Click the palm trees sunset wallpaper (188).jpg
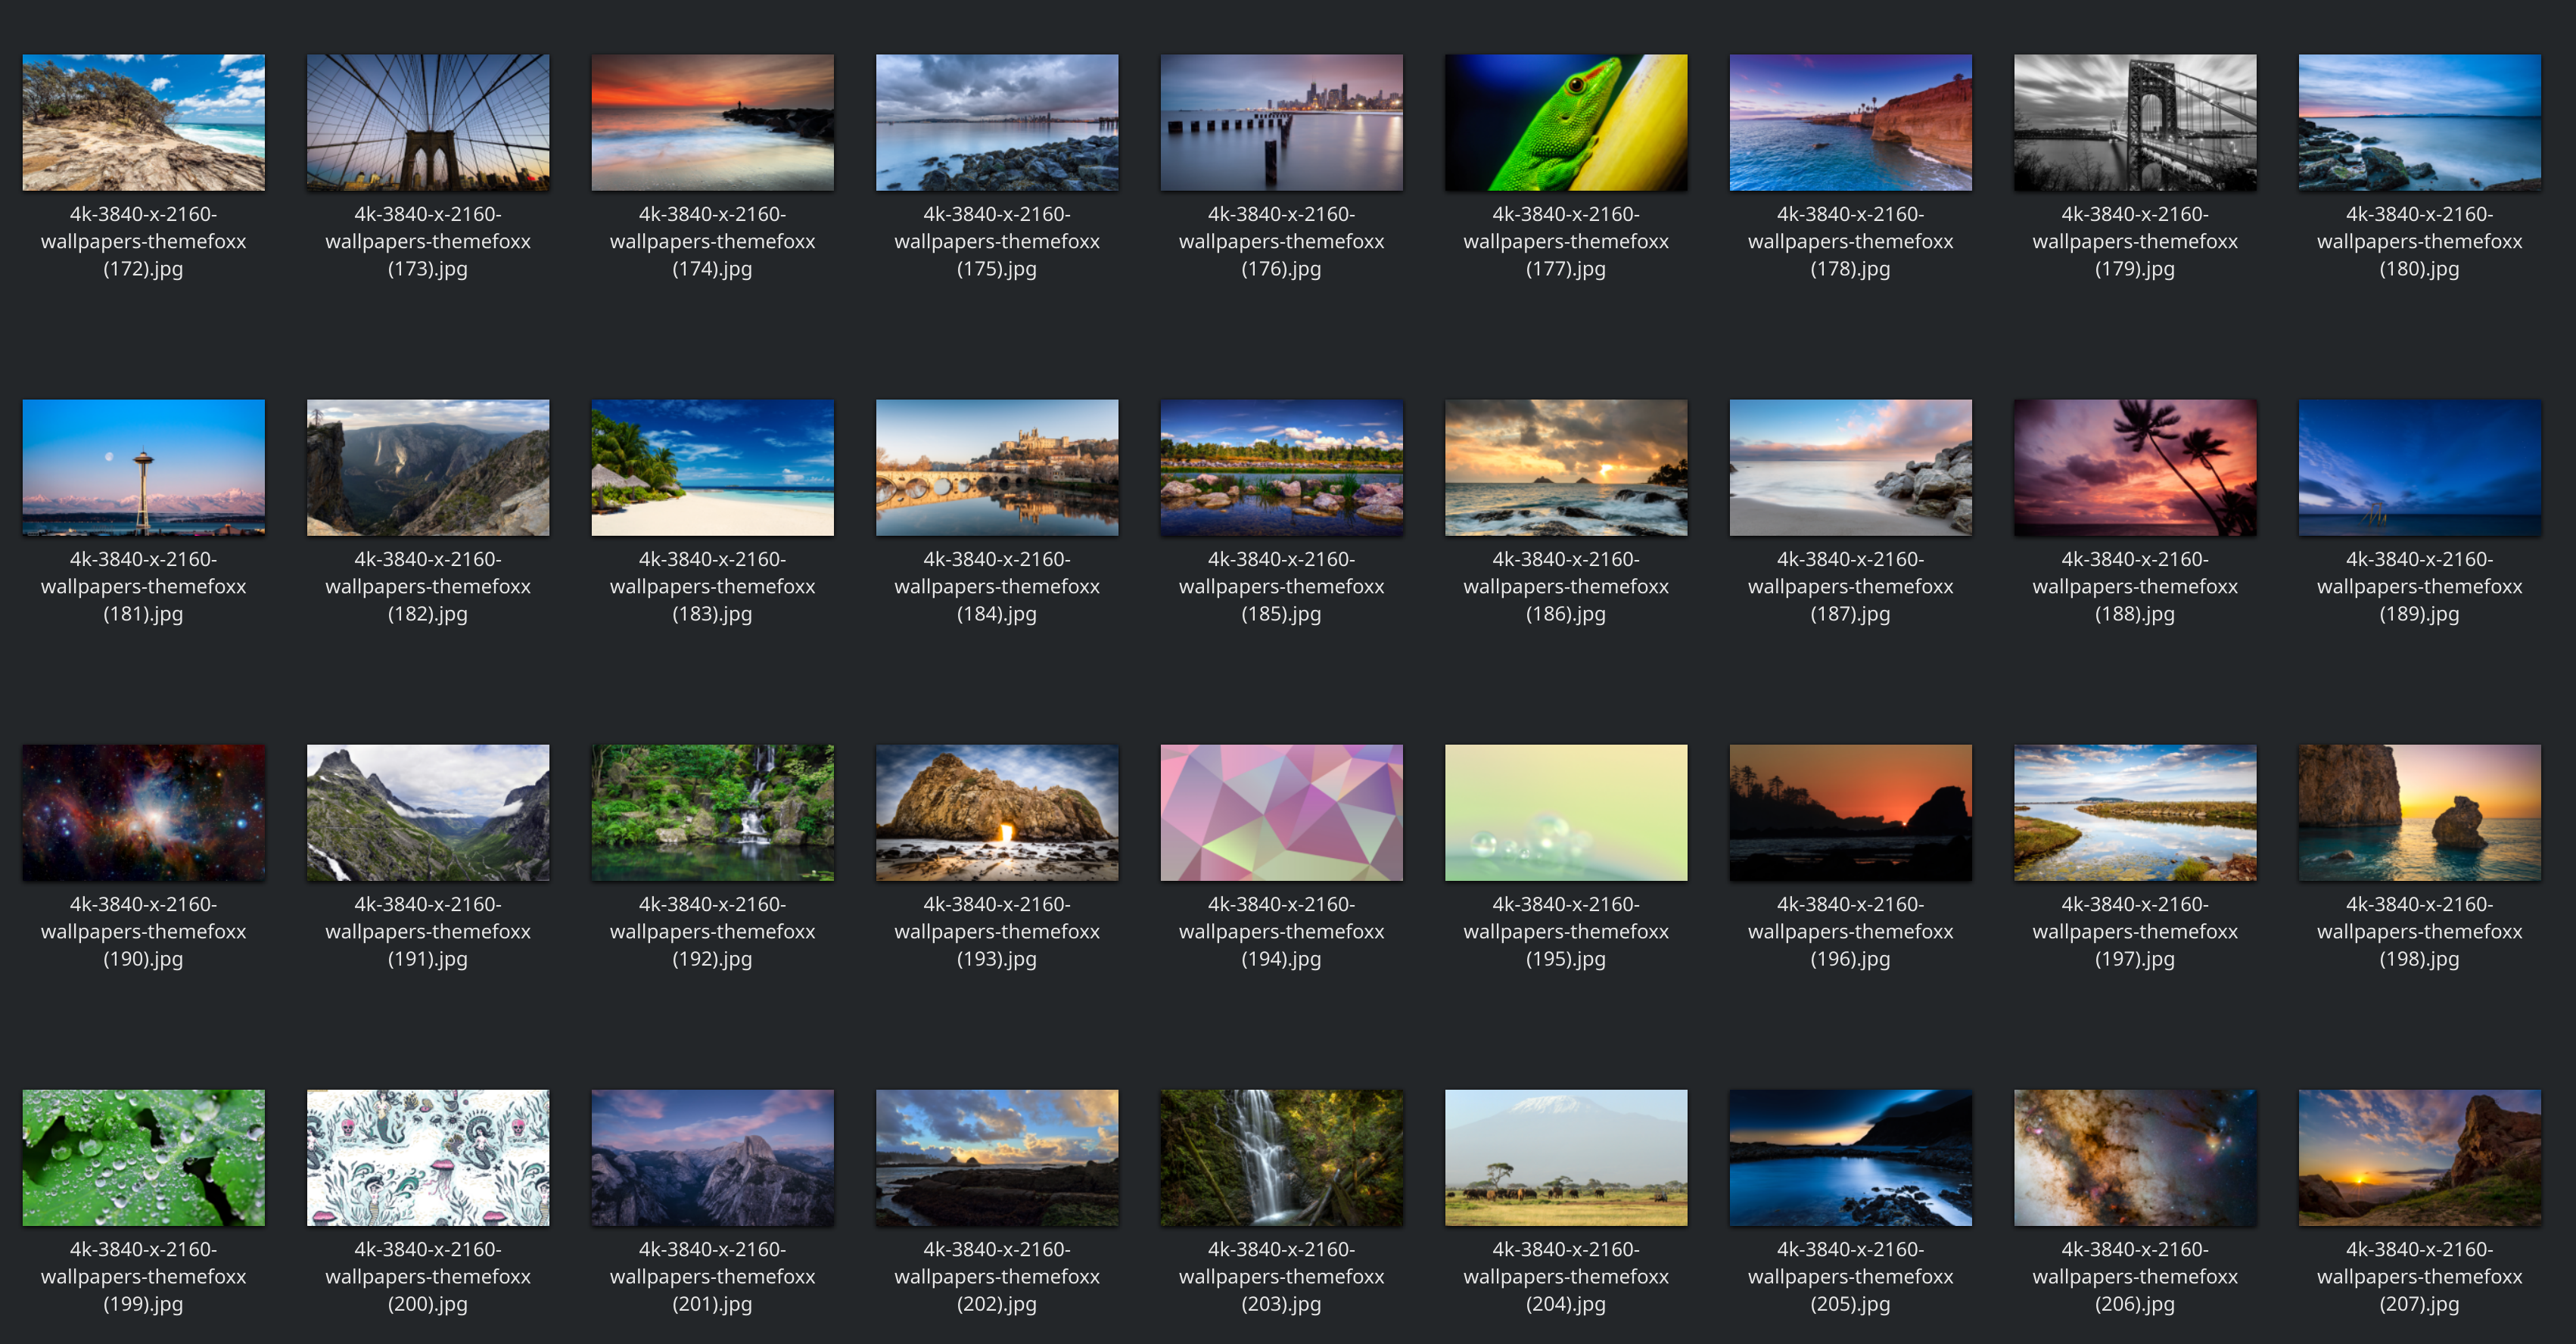This screenshot has height=1344, width=2576. [2134, 467]
